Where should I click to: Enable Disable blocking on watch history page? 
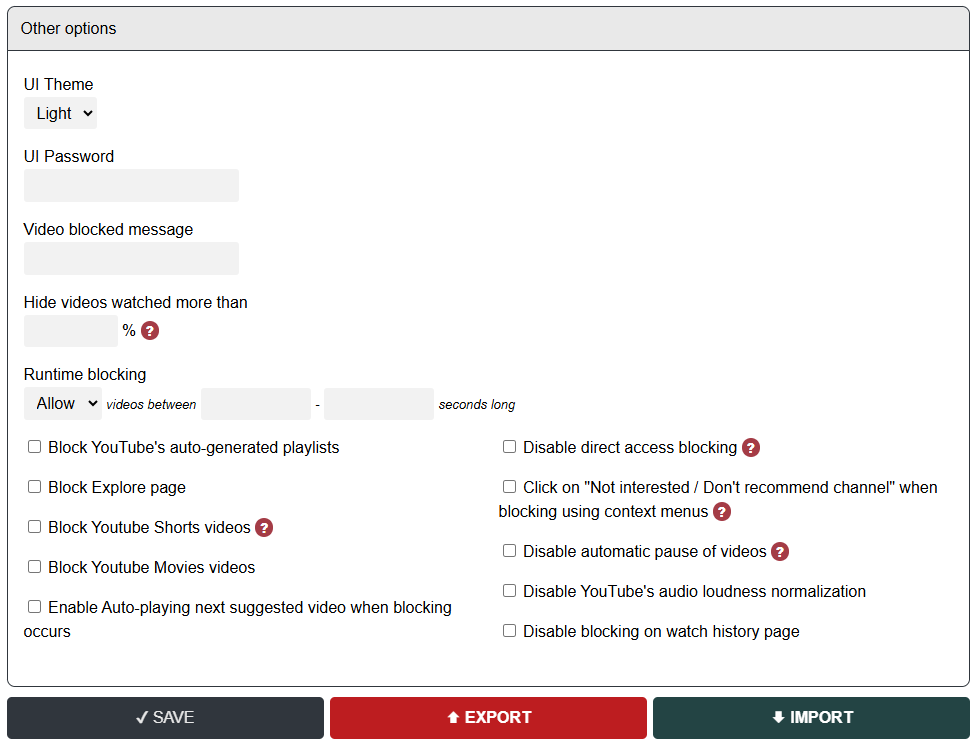click(510, 631)
